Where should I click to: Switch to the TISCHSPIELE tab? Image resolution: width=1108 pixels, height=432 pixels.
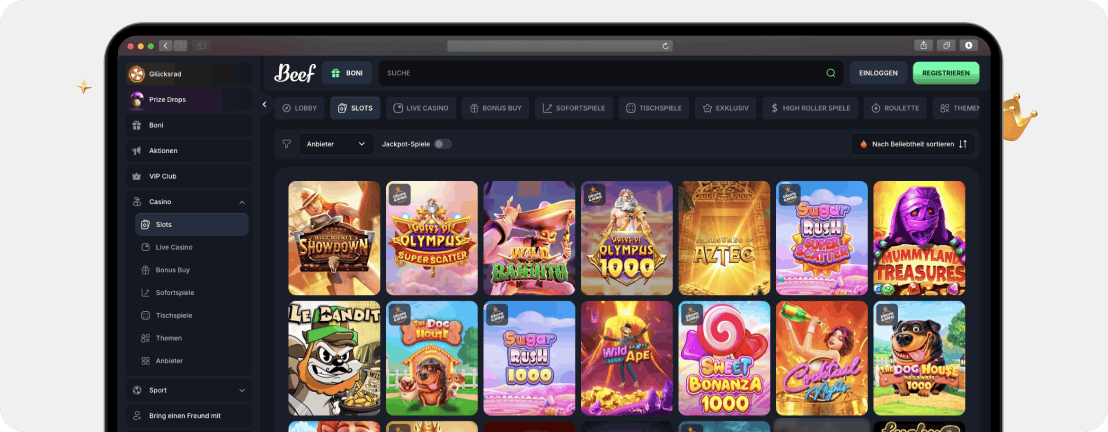[x=654, y=108]
